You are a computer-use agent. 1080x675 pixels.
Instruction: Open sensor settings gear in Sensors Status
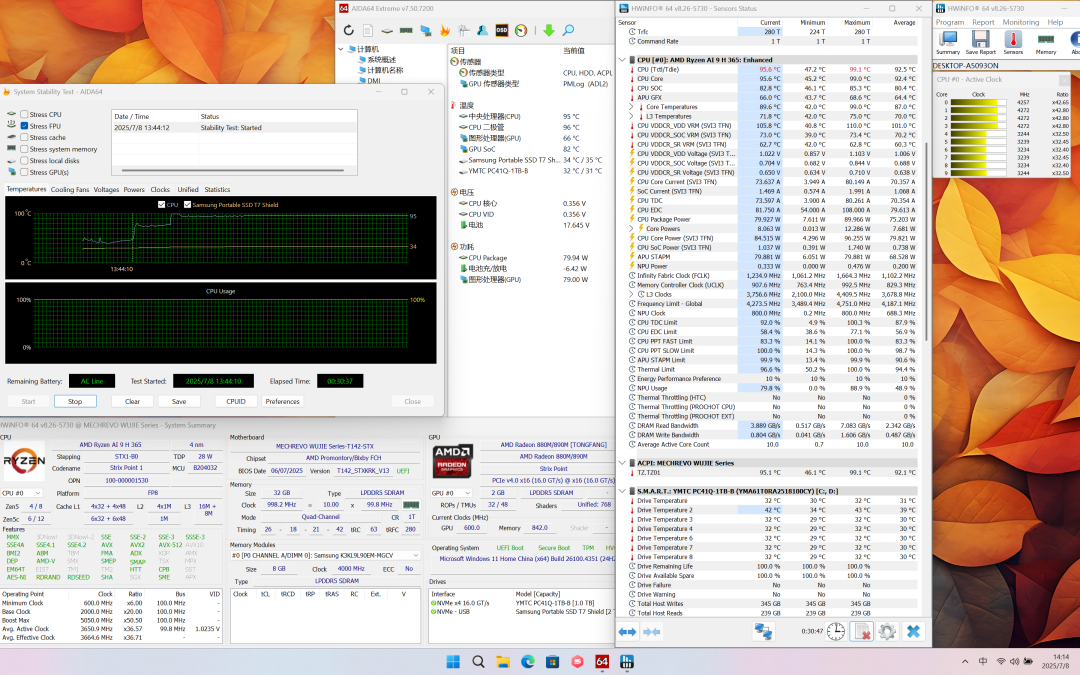887,631
